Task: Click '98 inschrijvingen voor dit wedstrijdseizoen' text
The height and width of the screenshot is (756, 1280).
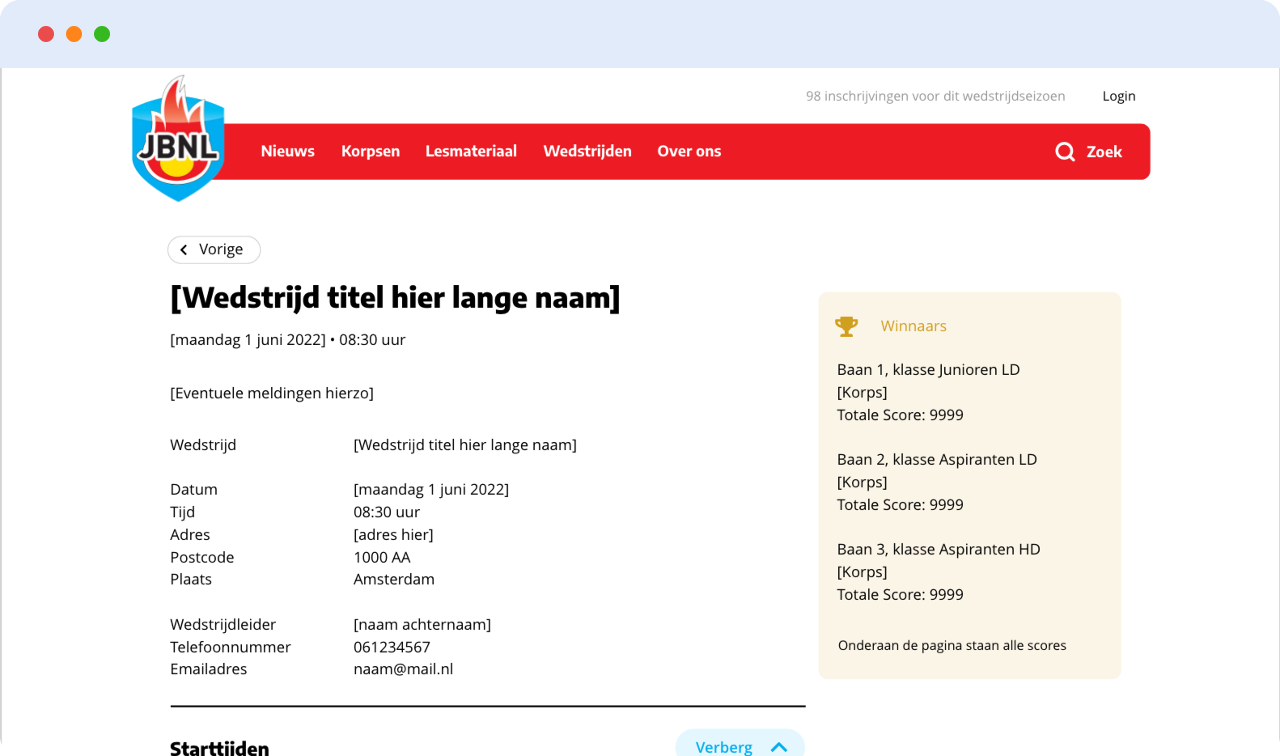Action: (x=935, y=96)
